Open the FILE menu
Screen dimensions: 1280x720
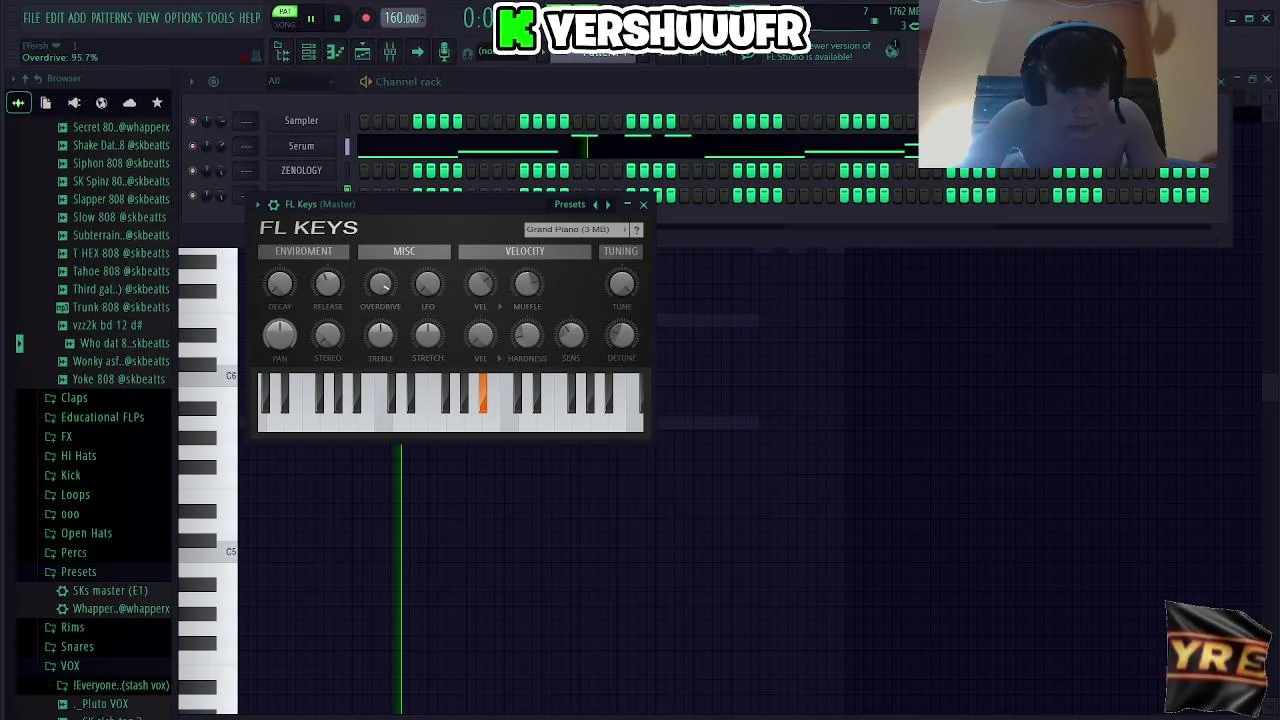pos(32,18)
